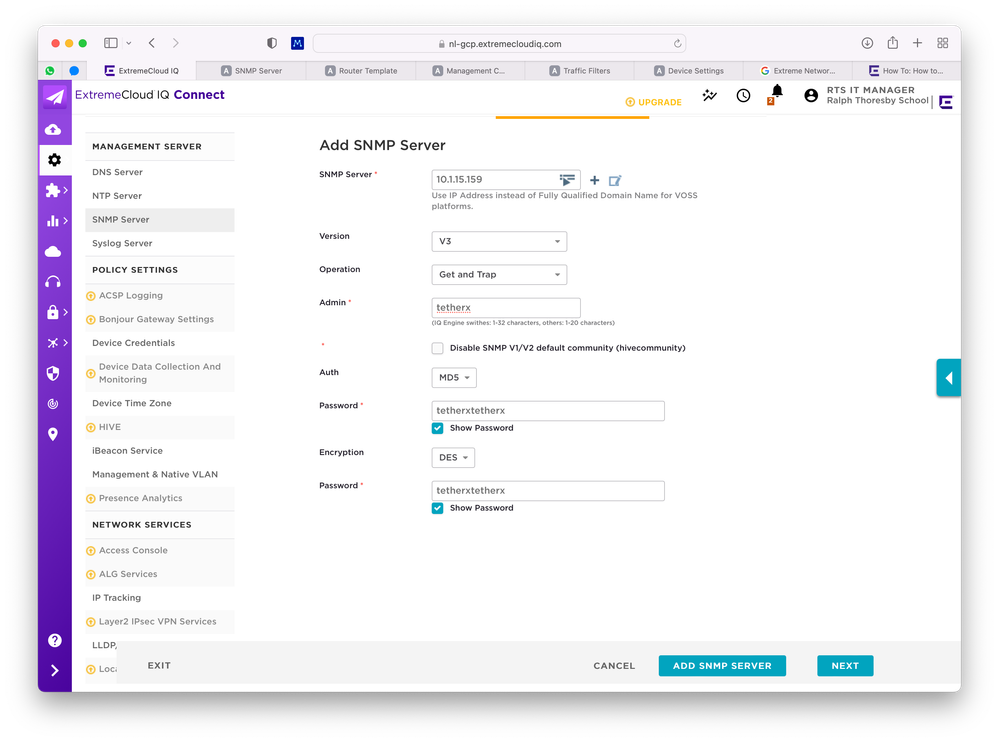This screenshot has width=999, height=742.
Task: Select Syslog Server in the left menu
Action: click(x=122, y=243)
